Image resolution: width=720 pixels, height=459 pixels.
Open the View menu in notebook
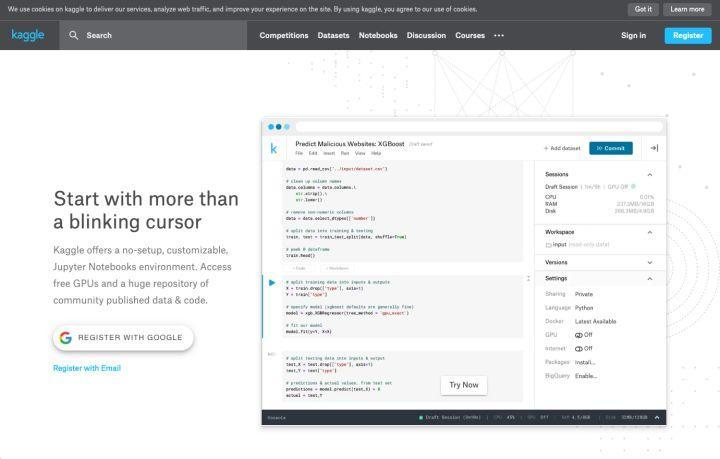click(x=360, y=153)
